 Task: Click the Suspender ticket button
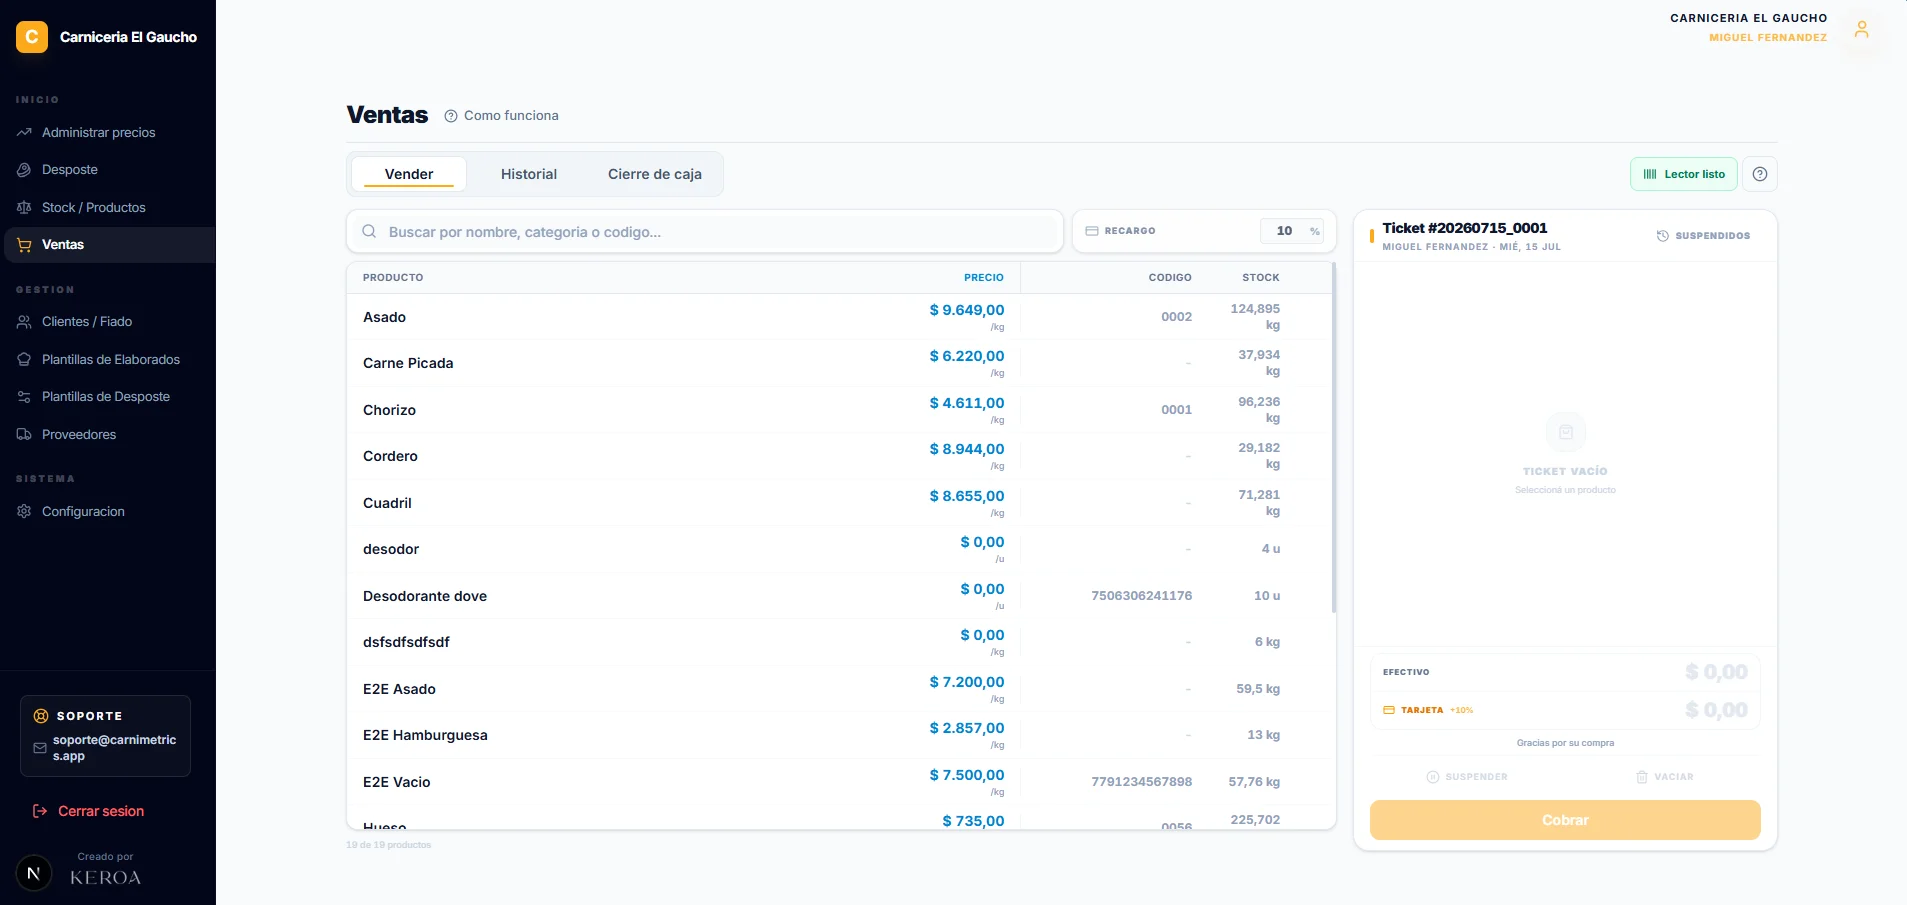[x=1467, y=777]
